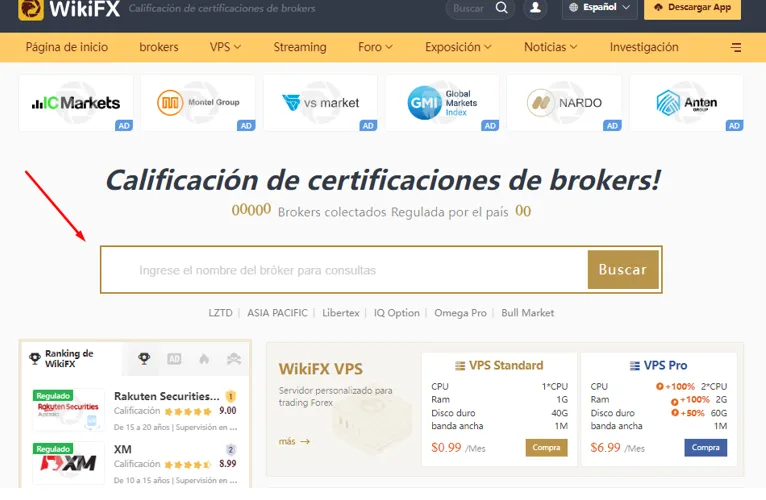The image size is (766, 500).
Task: Click the ASIA PACIFIC suggested search
Action: pyautogui.click(x=277, y=313)
